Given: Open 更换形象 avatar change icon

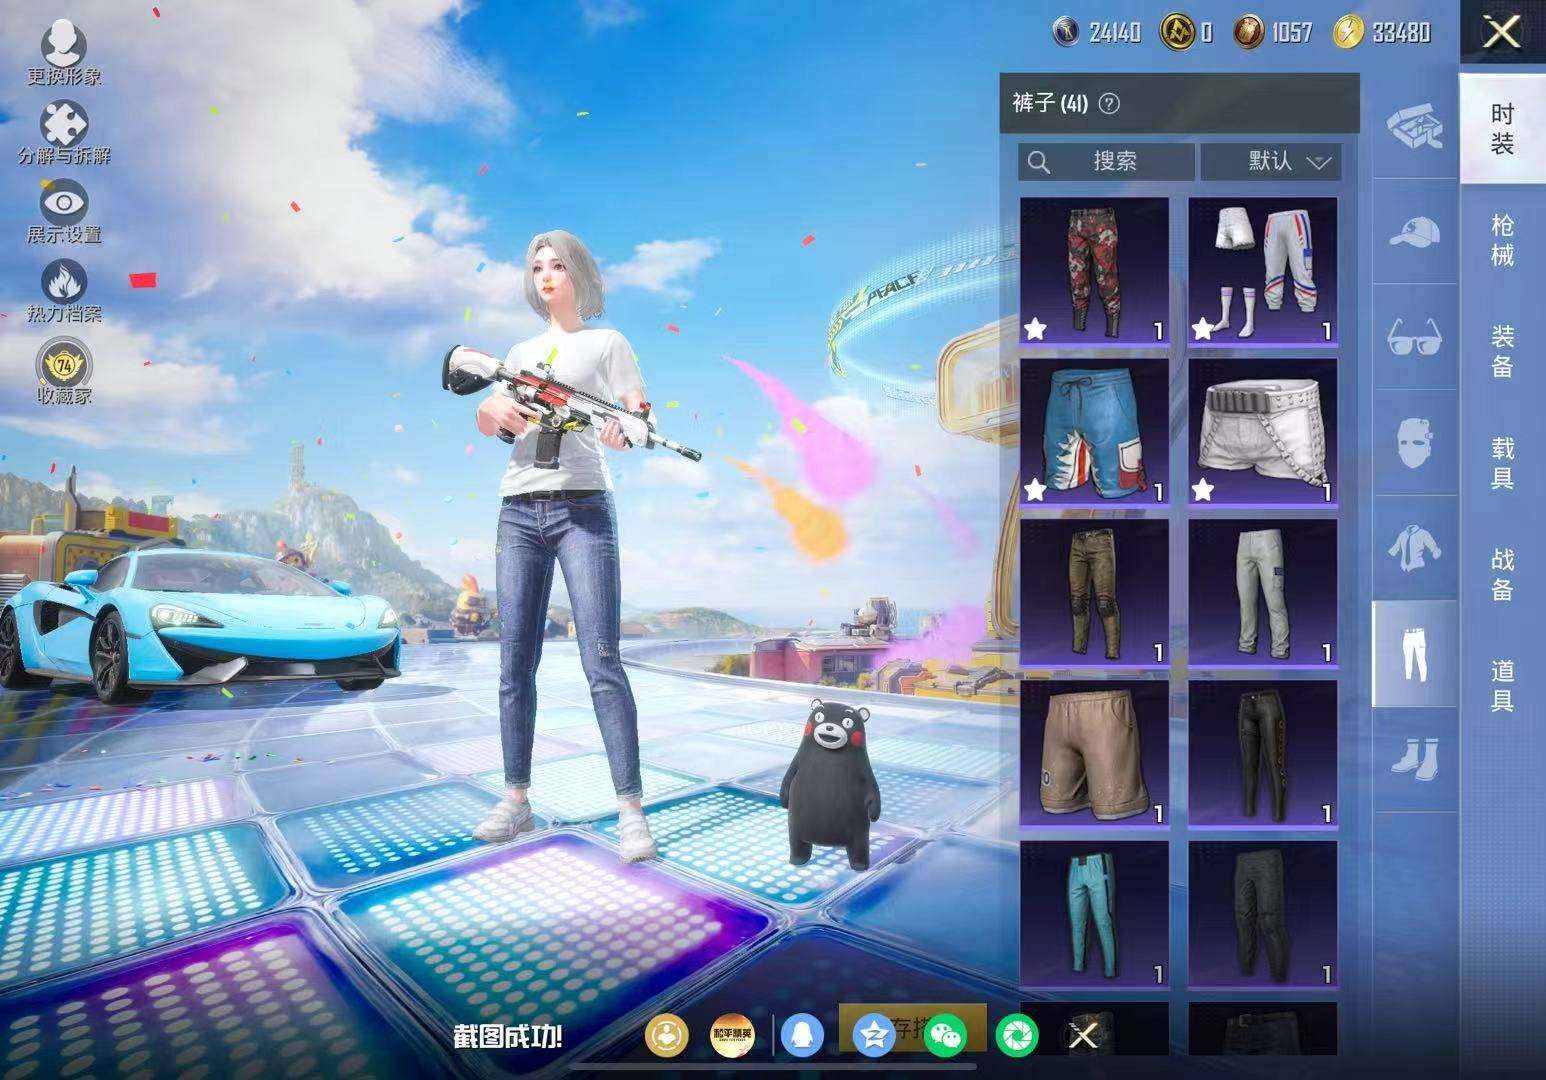Looking at the screenshot, I should pos(64,52).
